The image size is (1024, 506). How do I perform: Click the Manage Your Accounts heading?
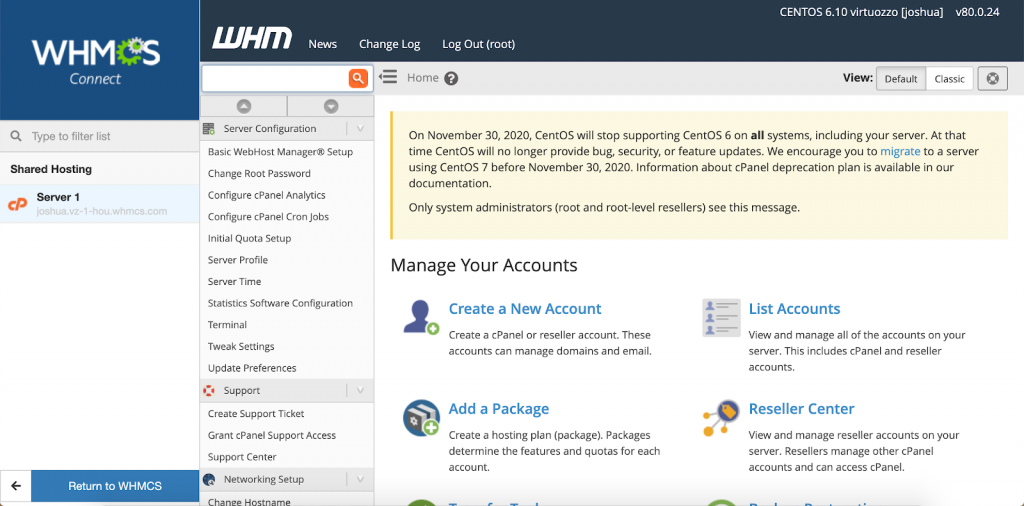(x=484, y=265)
